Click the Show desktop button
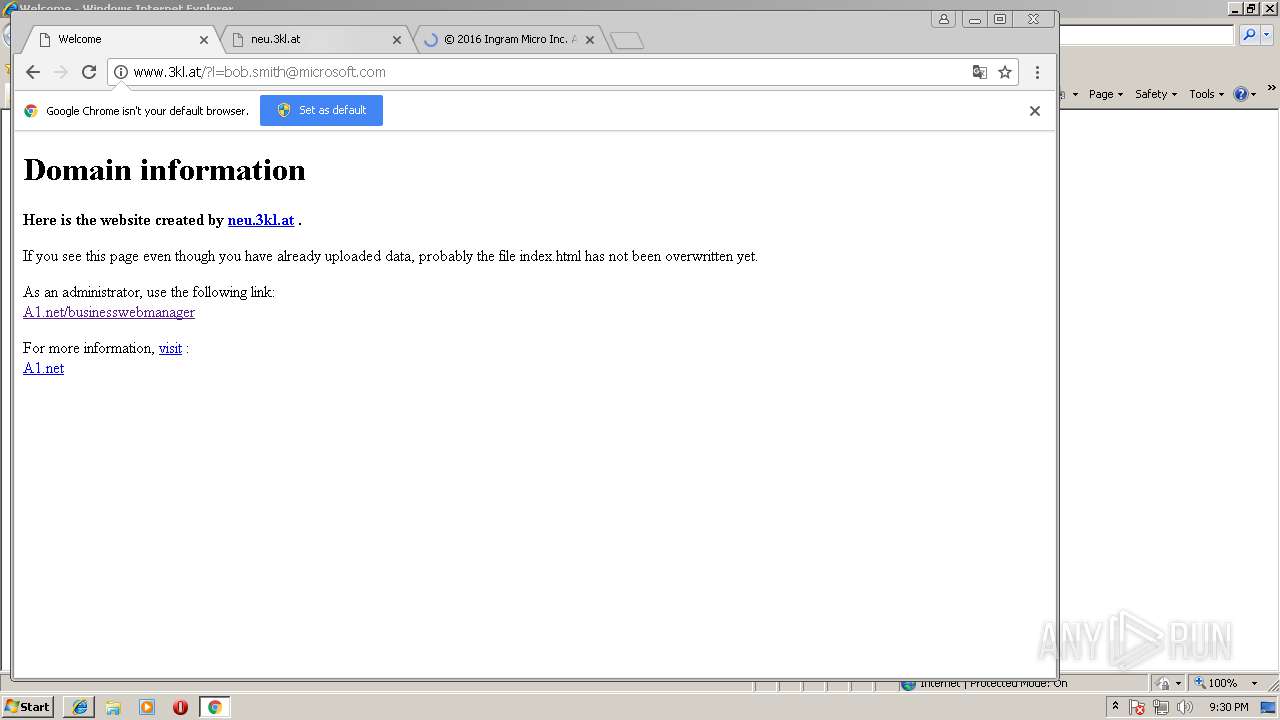The width and height of the screenshot is (1280, 720). [1269, 707]
